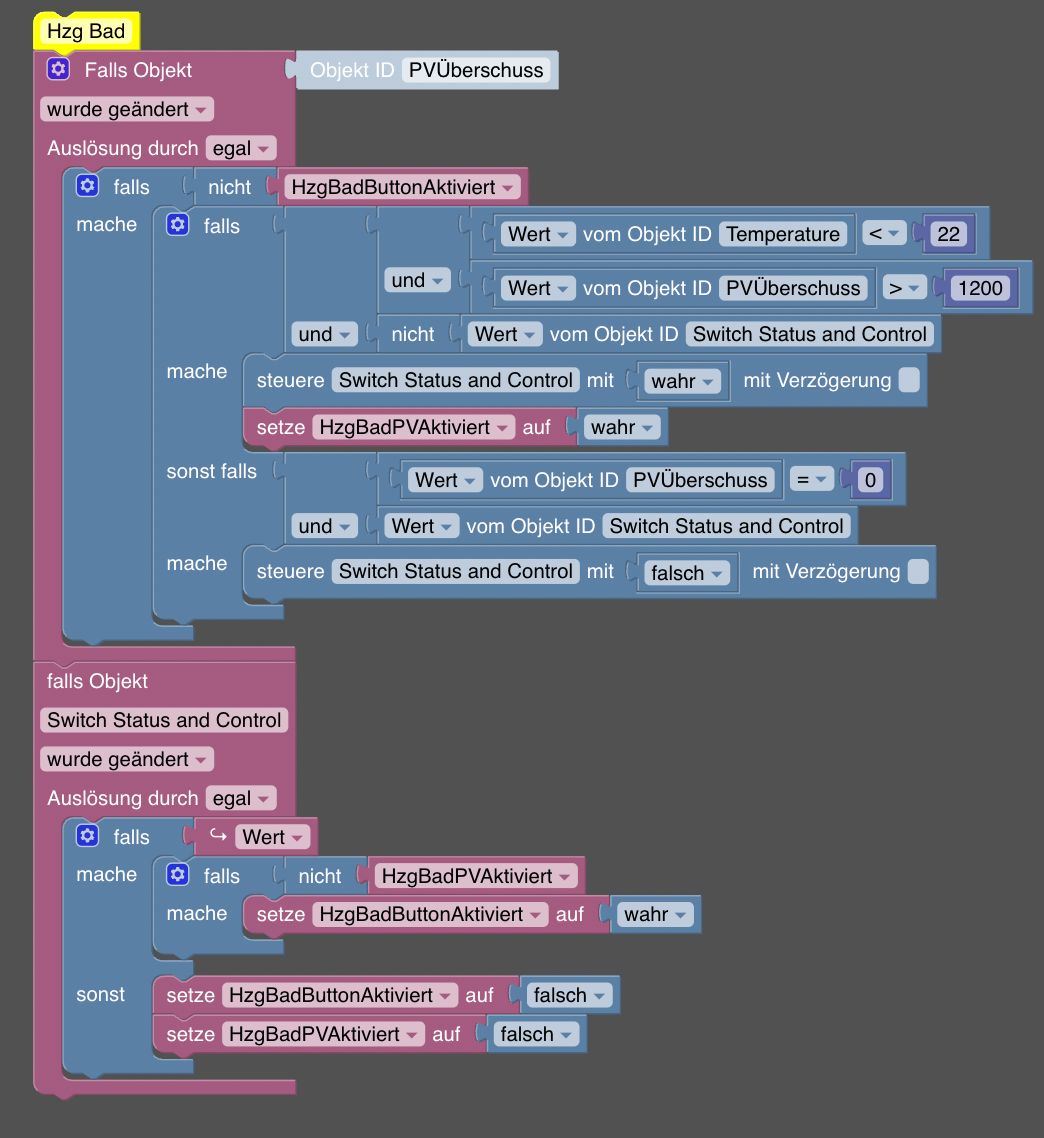Open falsch dropdown in steuere Switch Status block
The image size is (1044, 1138).
pos(687,573)
